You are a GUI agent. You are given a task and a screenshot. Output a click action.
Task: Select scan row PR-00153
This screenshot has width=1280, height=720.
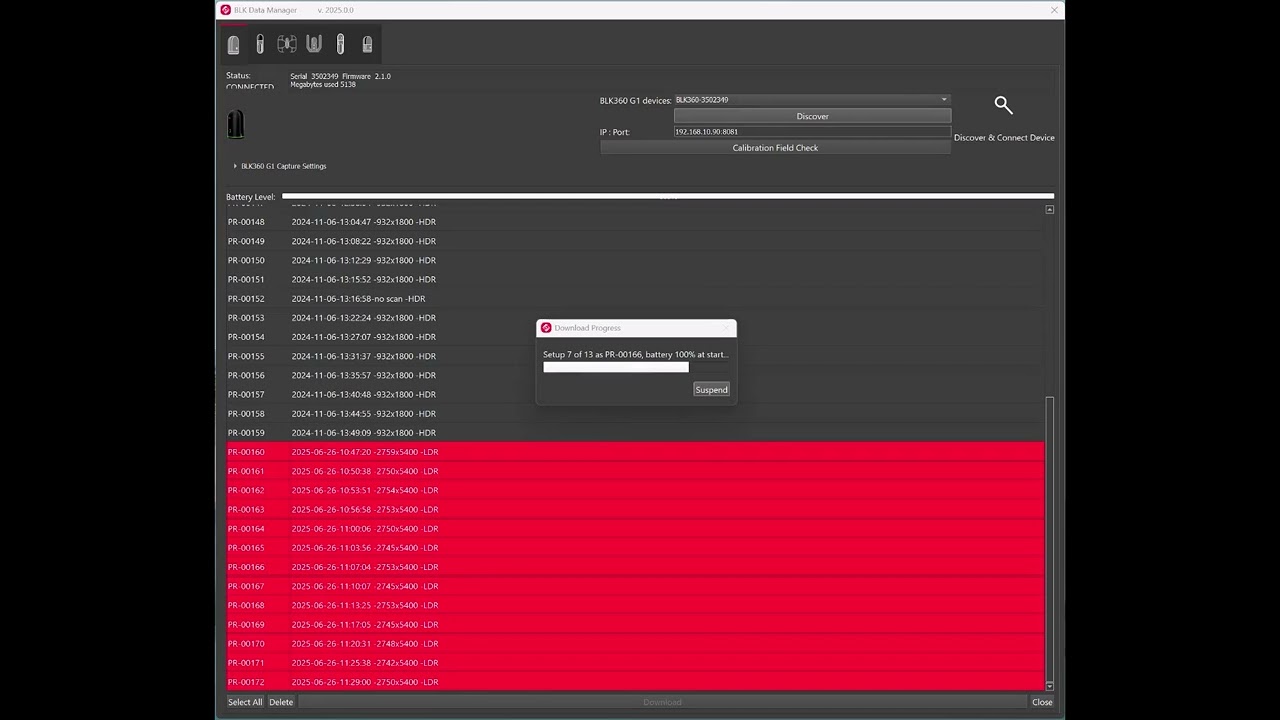635,318
